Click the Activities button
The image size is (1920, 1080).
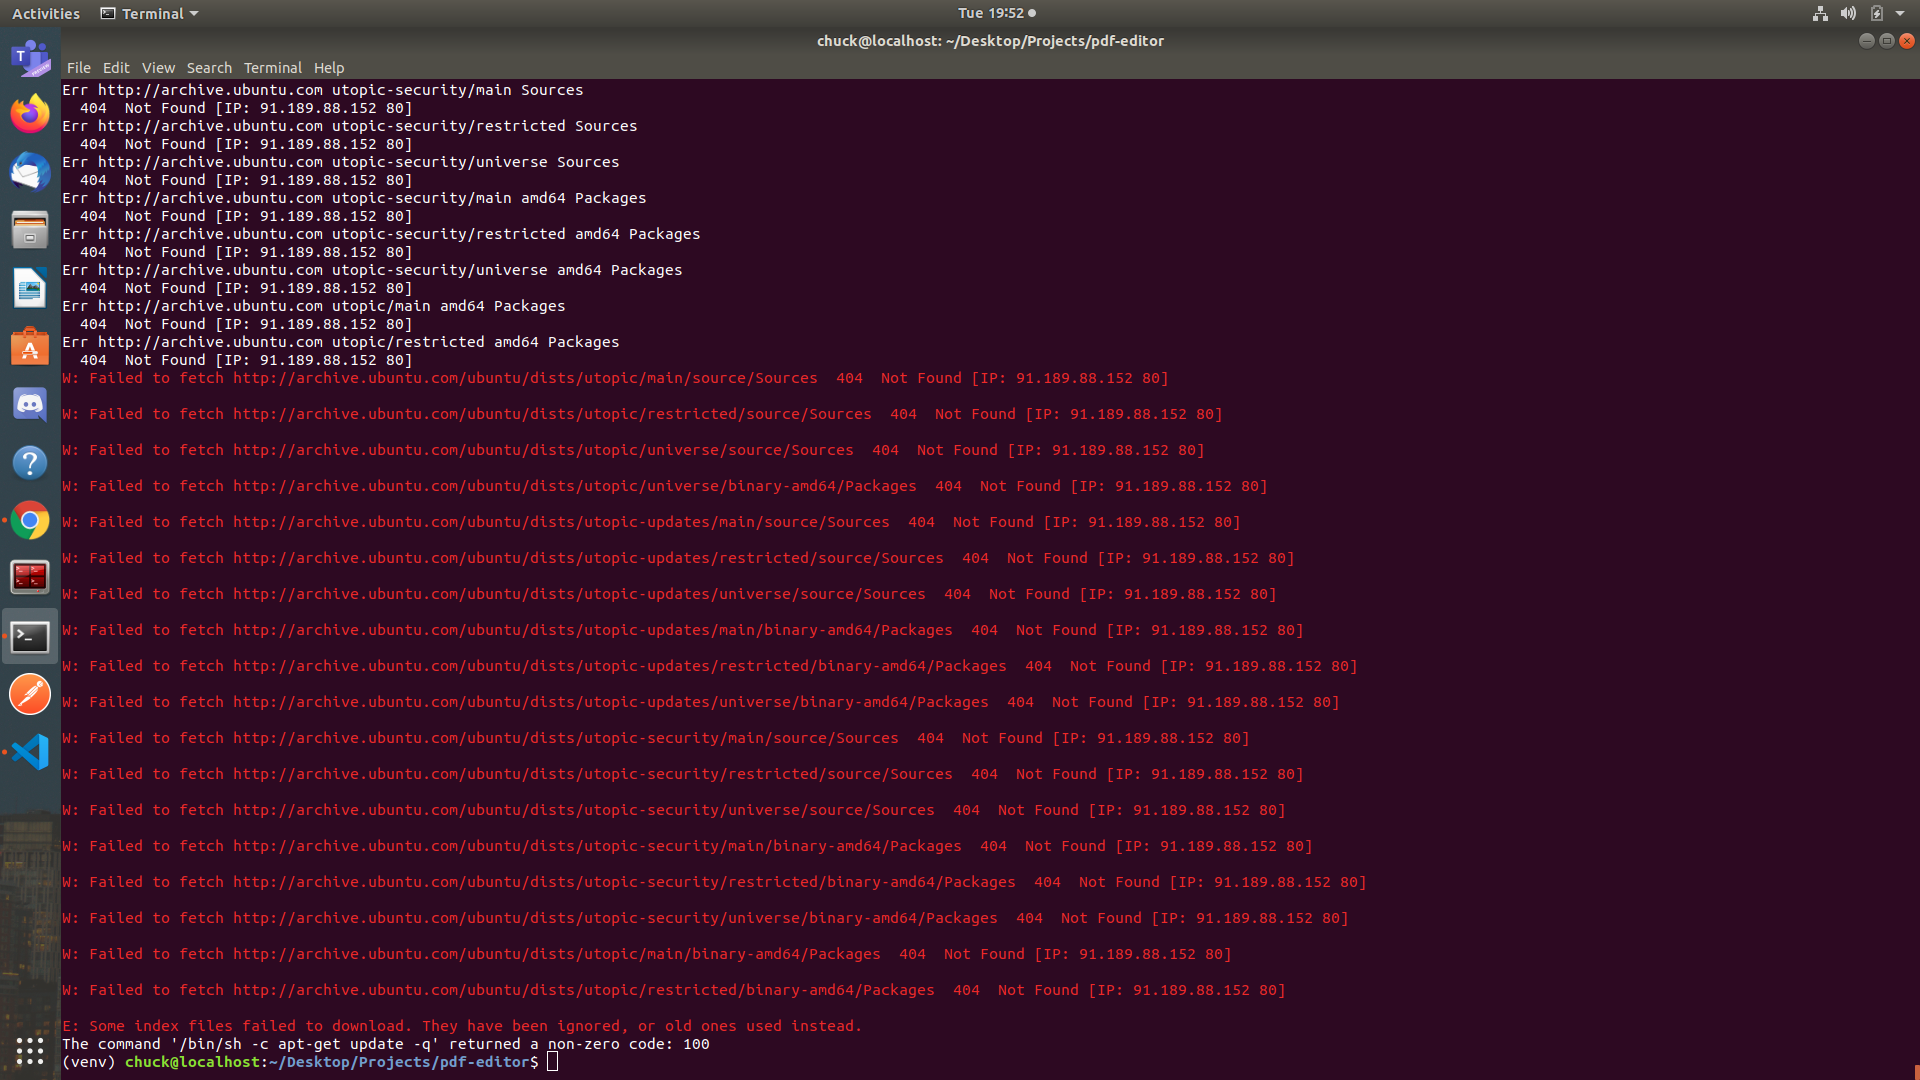tap(46, 13)
